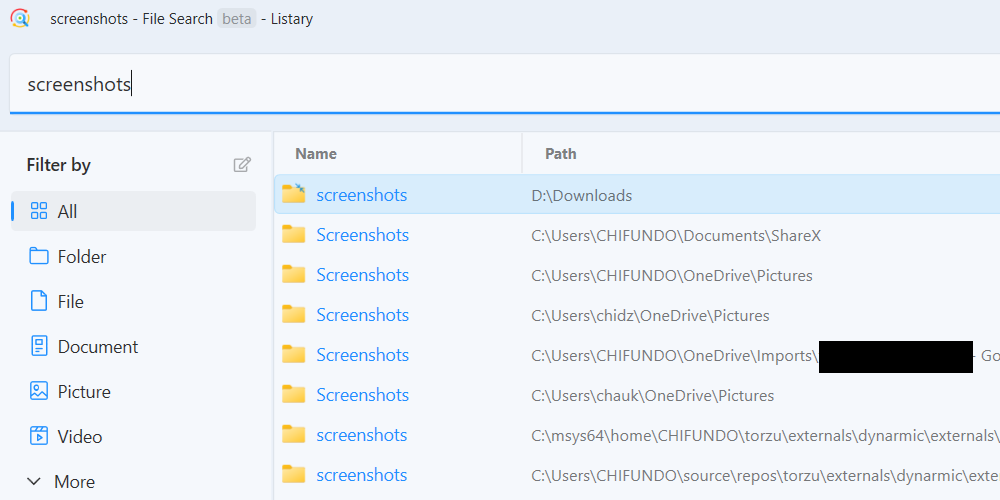The height and width of the screenshot is (500, 1000).
Task: Open Screenshots folder in Documents\ShareX
Action: [362, 235]
